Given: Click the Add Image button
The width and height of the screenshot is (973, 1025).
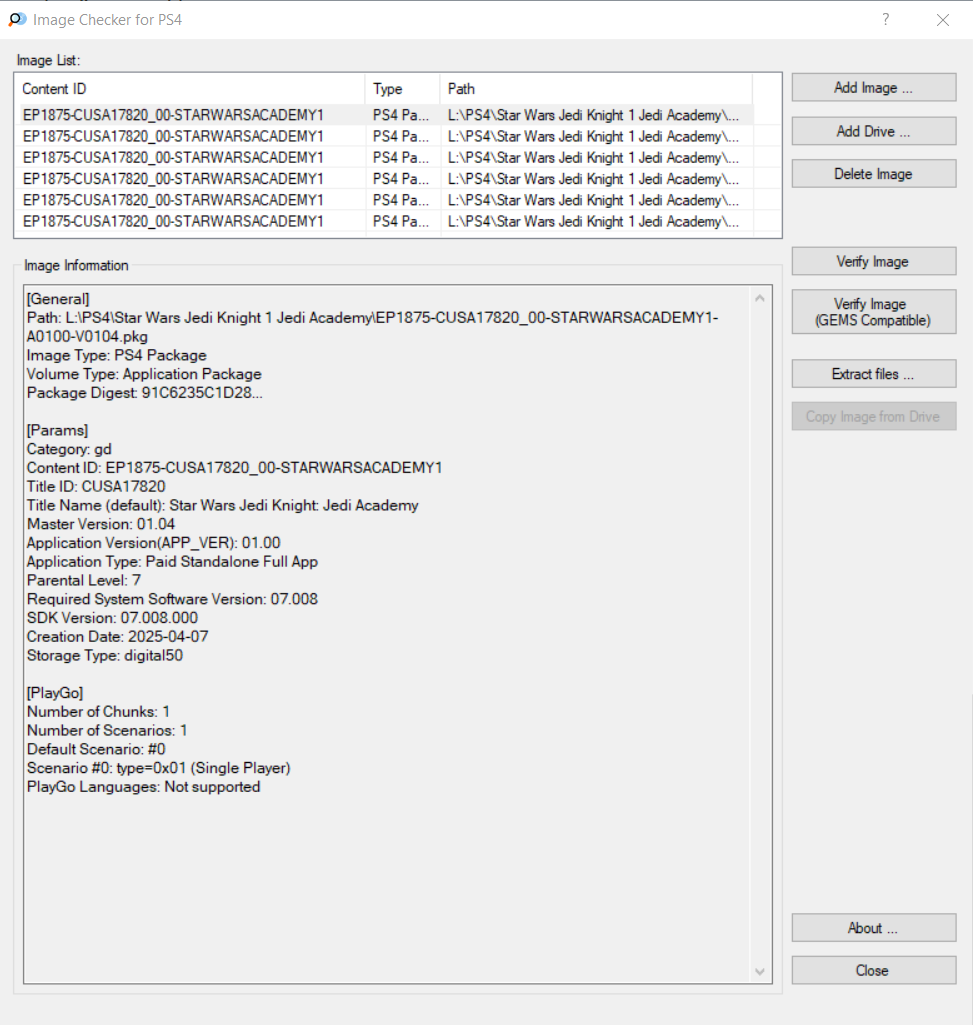Looking at the screenshot, I should click(874, 88).
